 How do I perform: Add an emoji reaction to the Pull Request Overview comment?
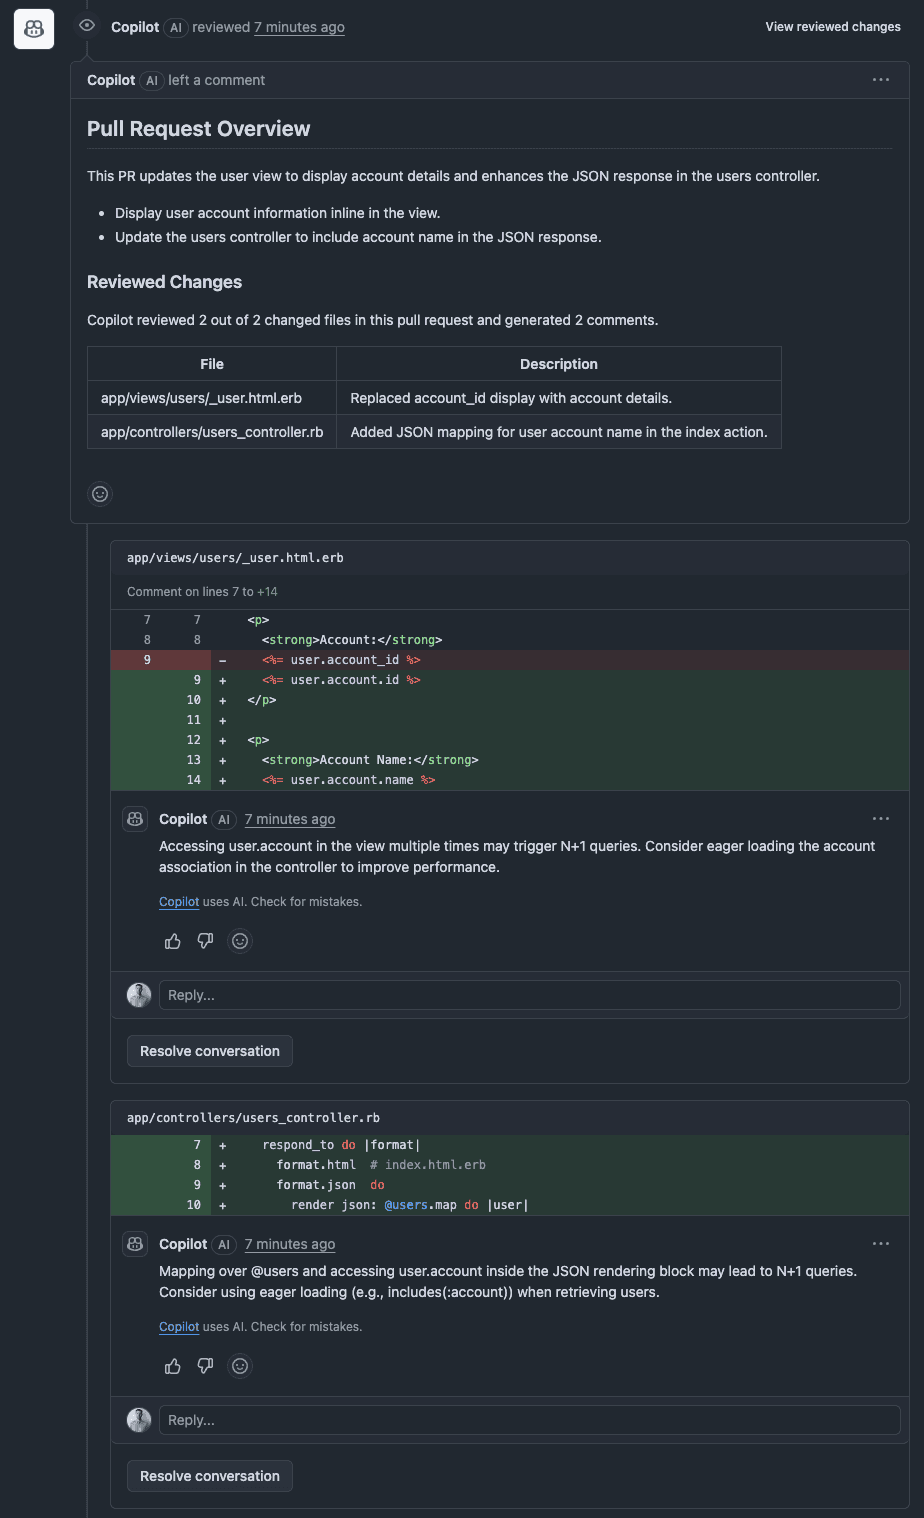(x=100, y=494)
